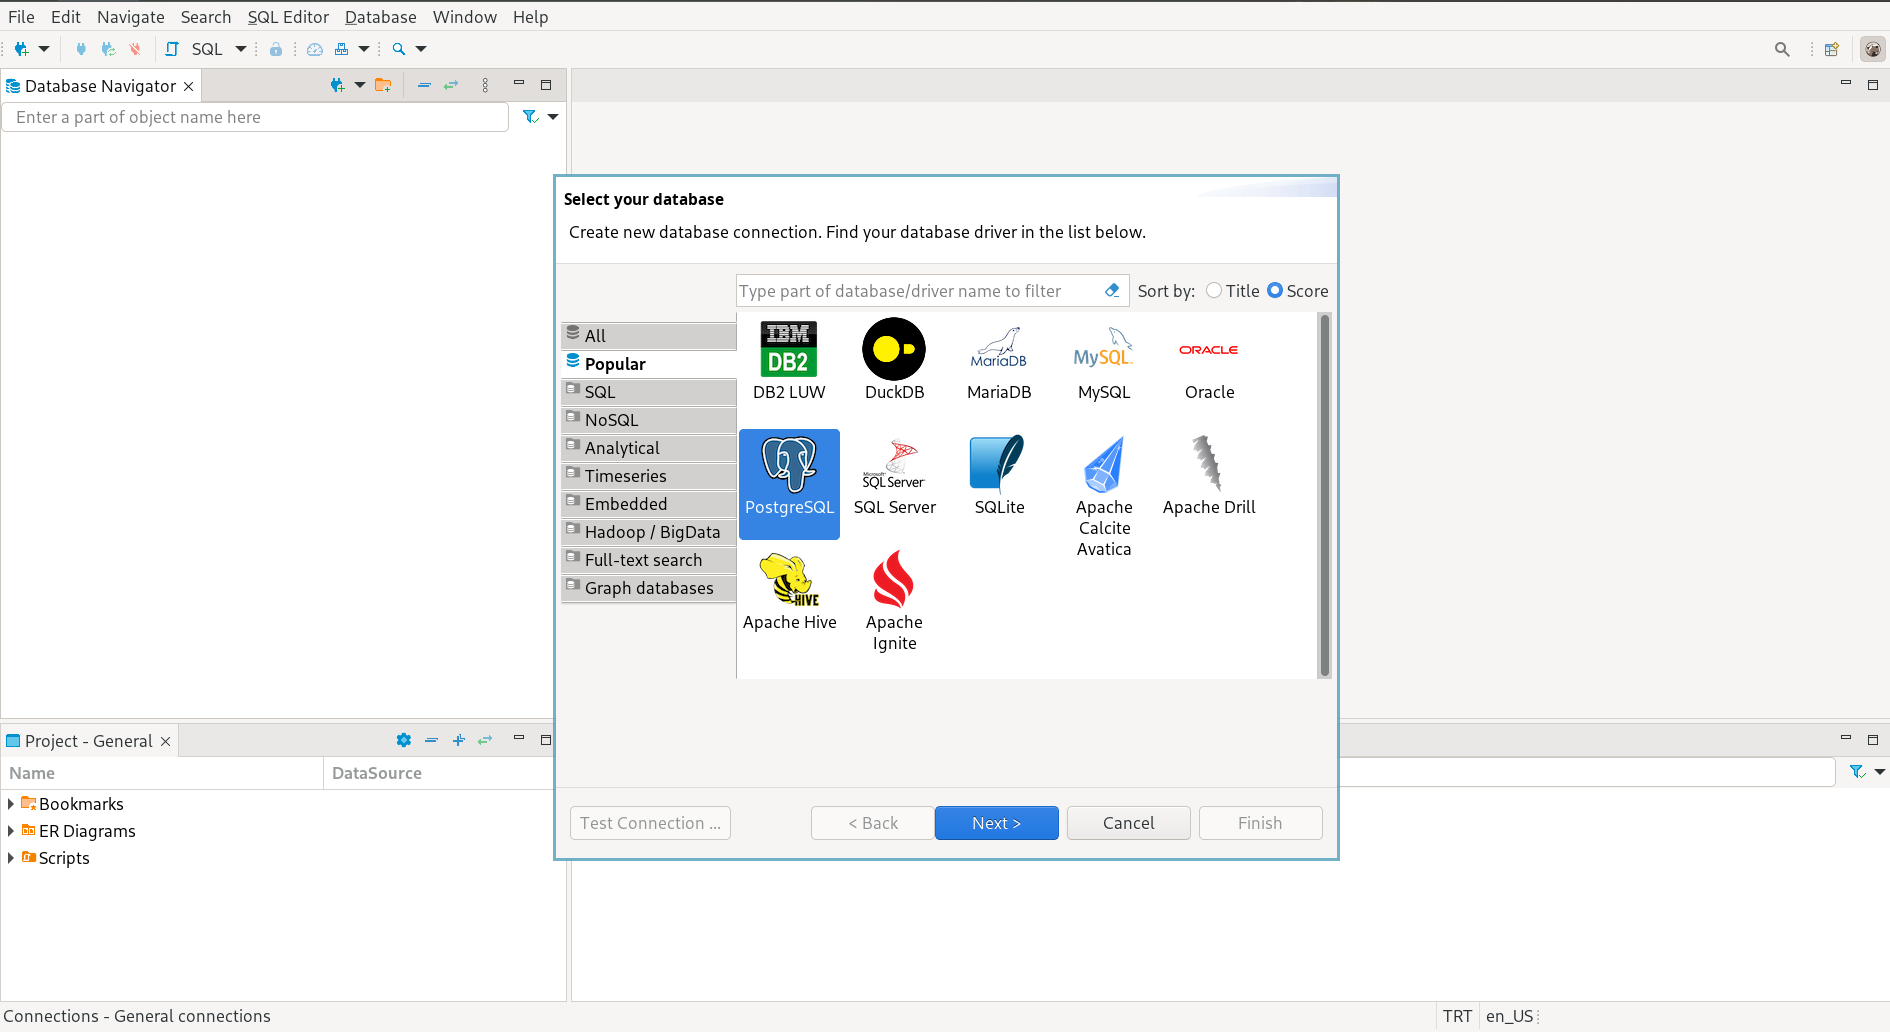This screenshot has width=1890, height=1032.
Task: Cancel the new connection wizard
Action: pyautogui.click(x=1129, y=823)
